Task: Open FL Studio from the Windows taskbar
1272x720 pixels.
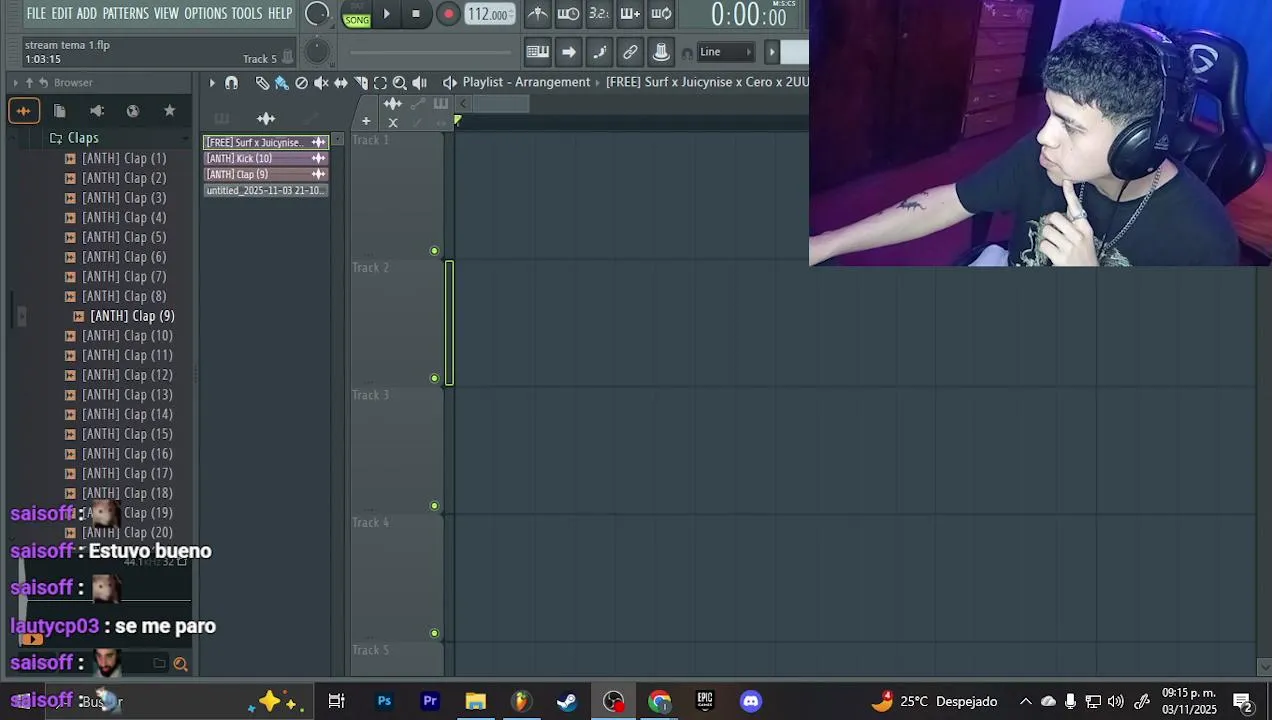Action: tap(521, 701)
